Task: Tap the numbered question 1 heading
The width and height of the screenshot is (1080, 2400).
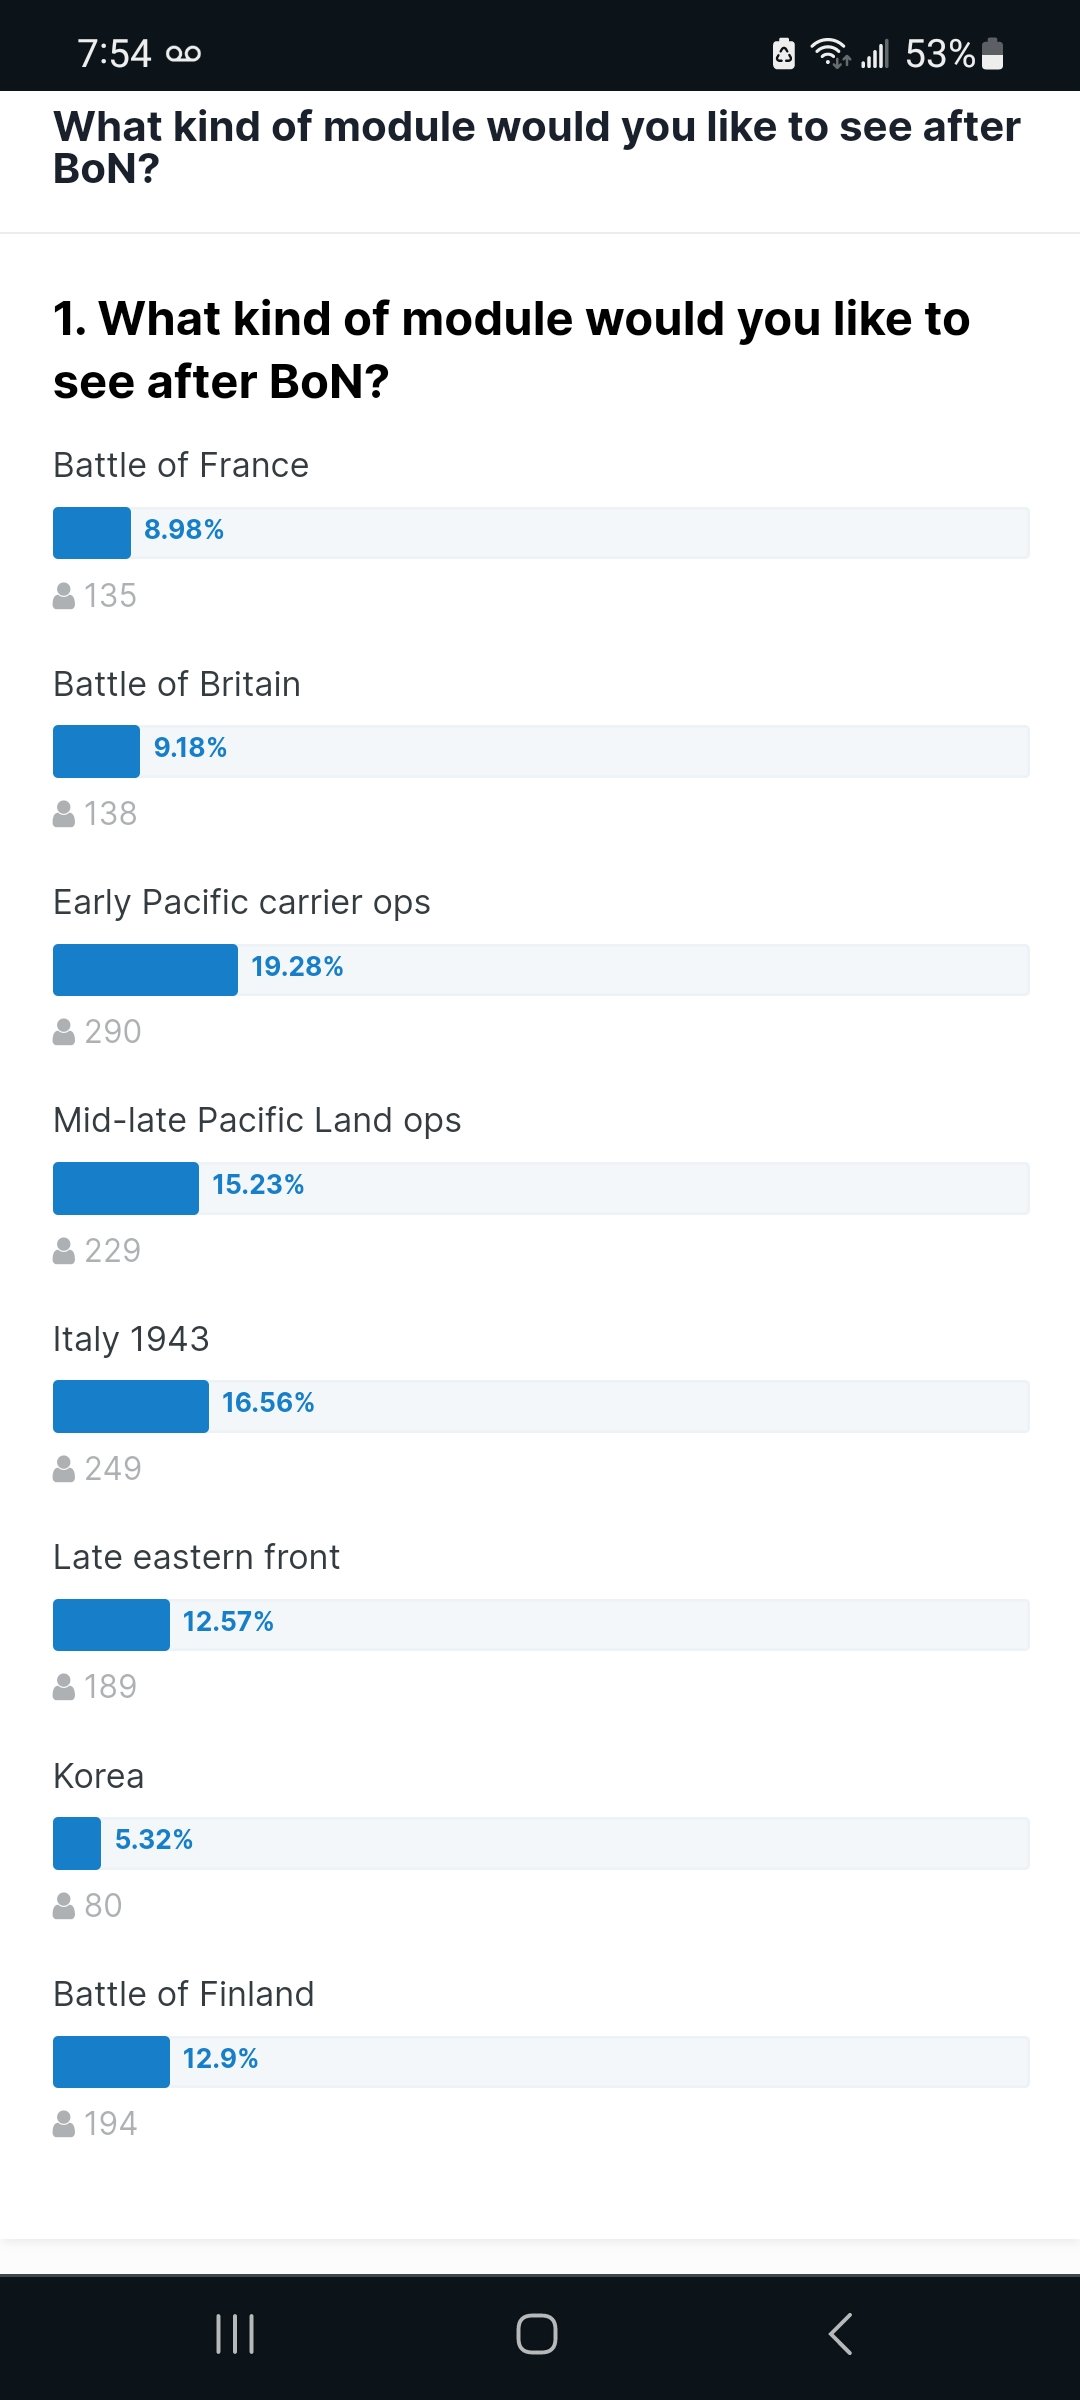Action: coord(511,350)
